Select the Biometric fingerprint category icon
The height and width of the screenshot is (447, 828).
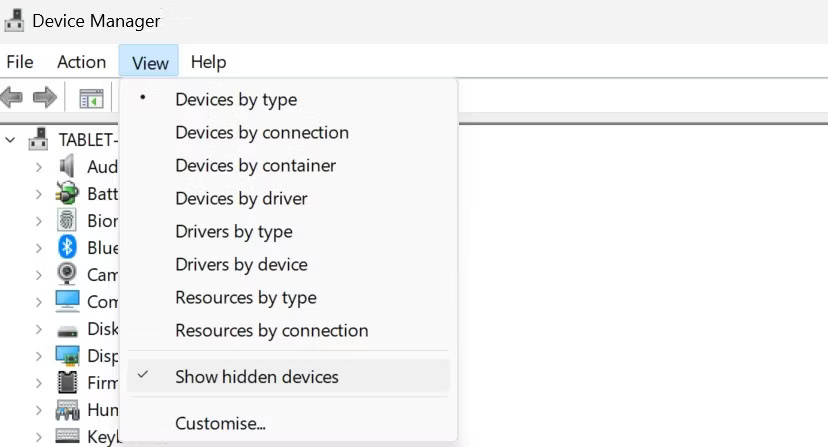coord(67,220)
